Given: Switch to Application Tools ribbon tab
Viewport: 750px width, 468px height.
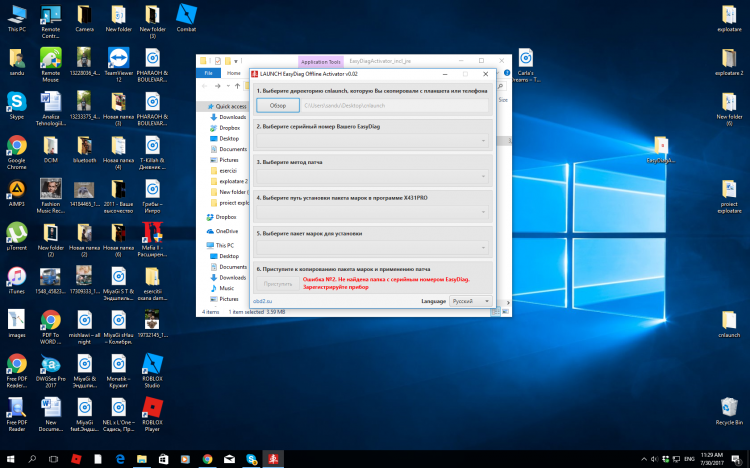Looking at the screenshot, I should [320, 62].
